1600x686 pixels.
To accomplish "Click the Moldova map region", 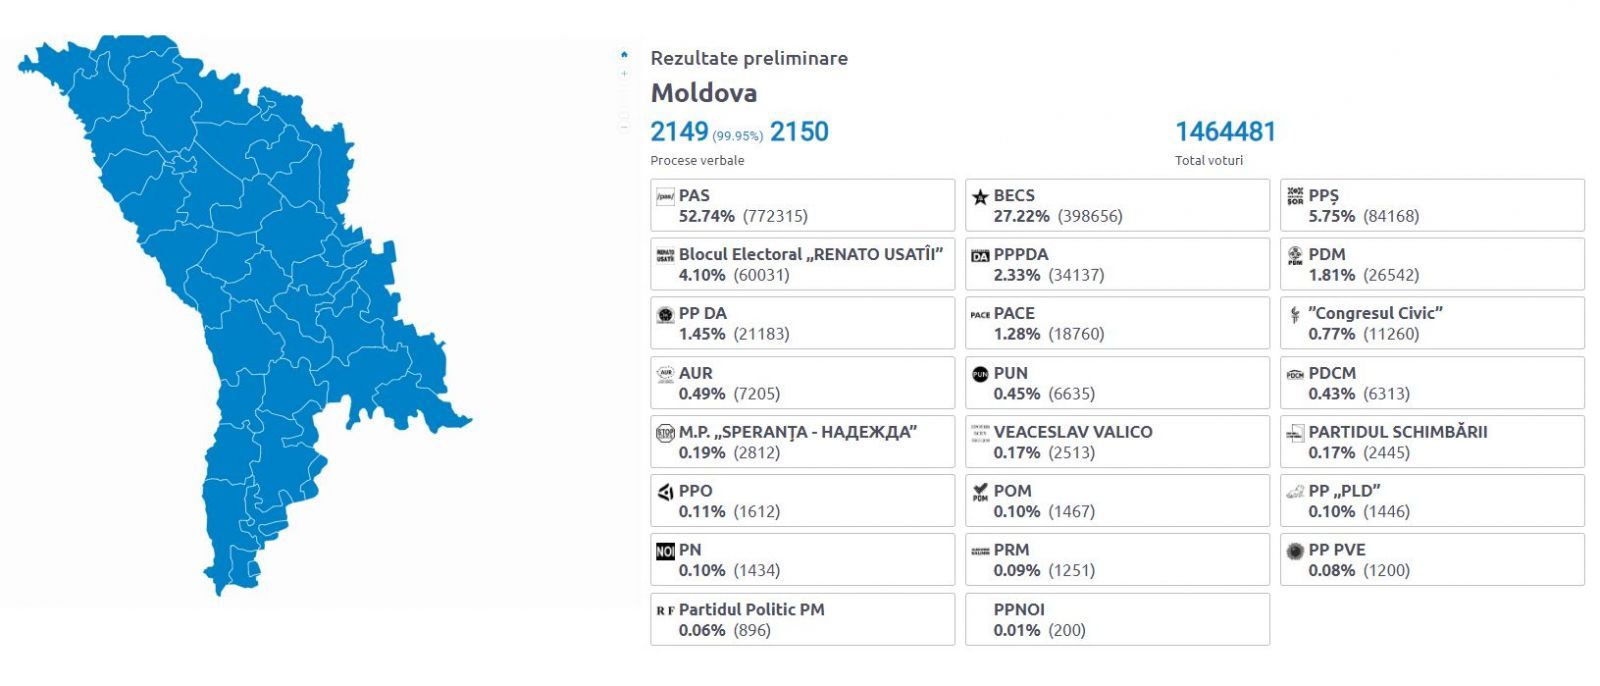I will (240, 300).
